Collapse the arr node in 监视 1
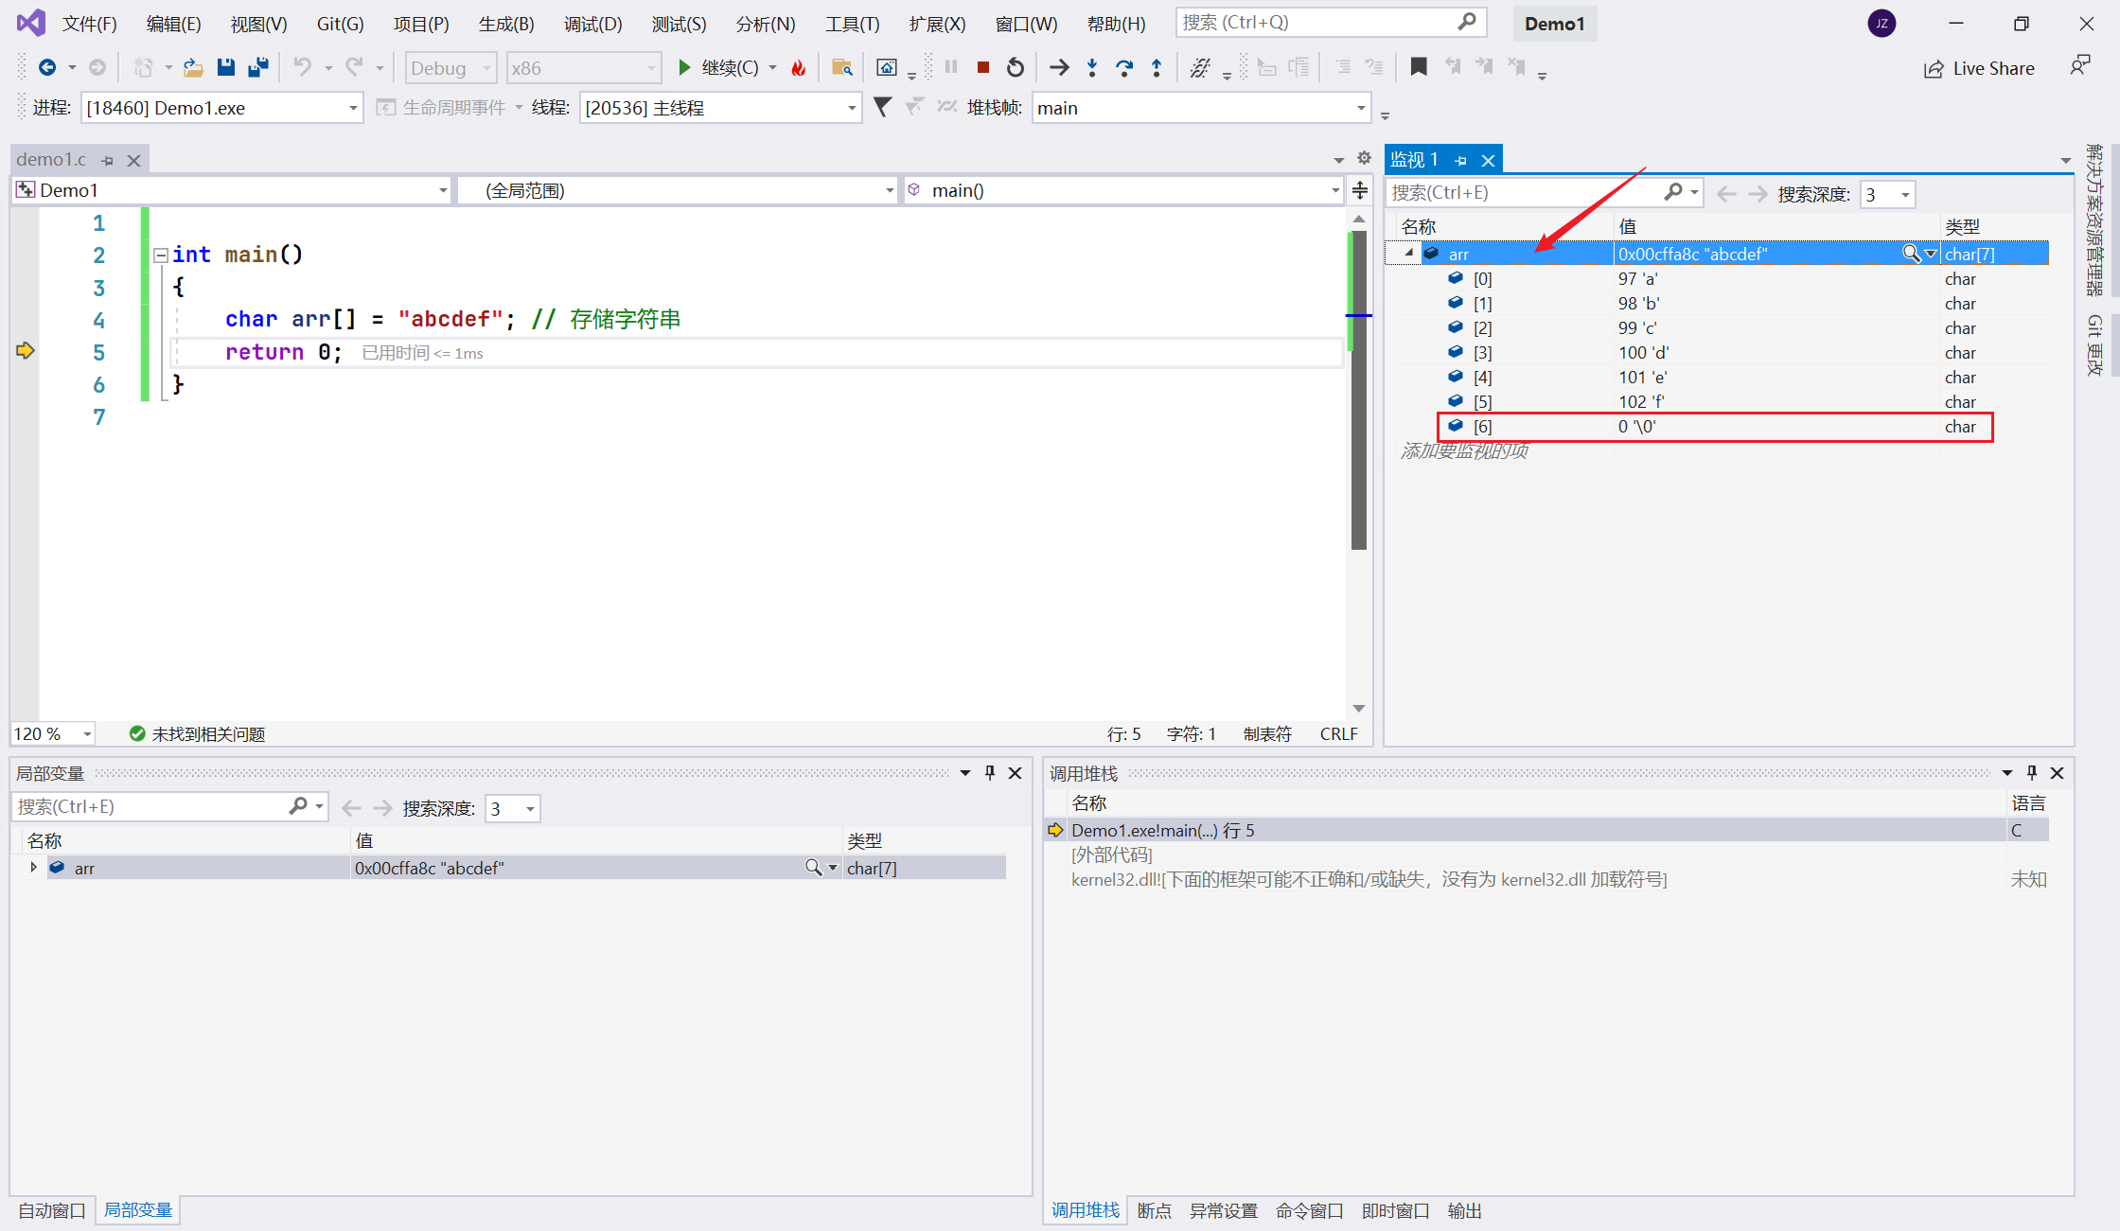Screen dimensions: 2120x1231 tap(1408, 254)
